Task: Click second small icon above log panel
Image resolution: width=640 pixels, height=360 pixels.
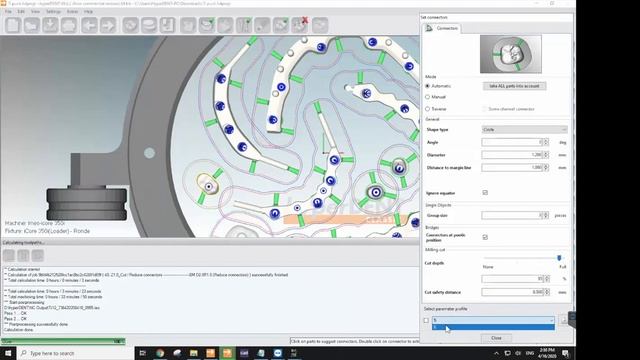Action: pyautogui.click(x=23, y=256)
